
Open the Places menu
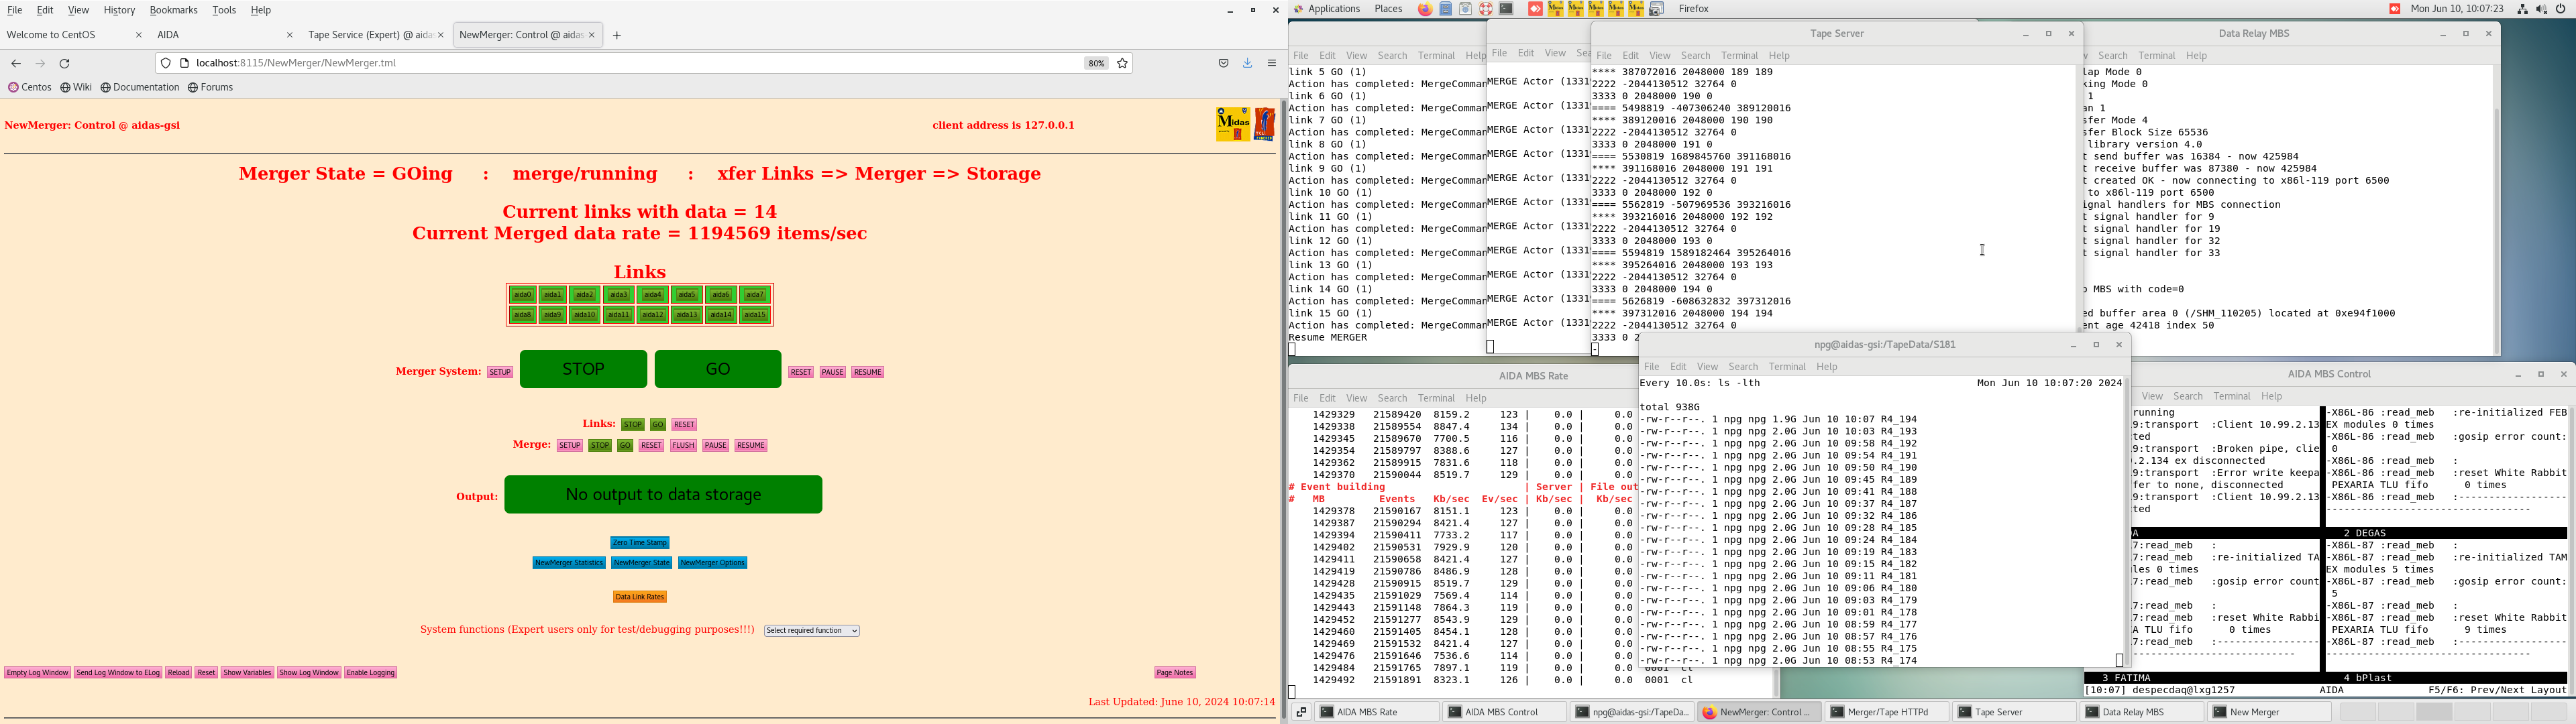(x=1388, y=9)
